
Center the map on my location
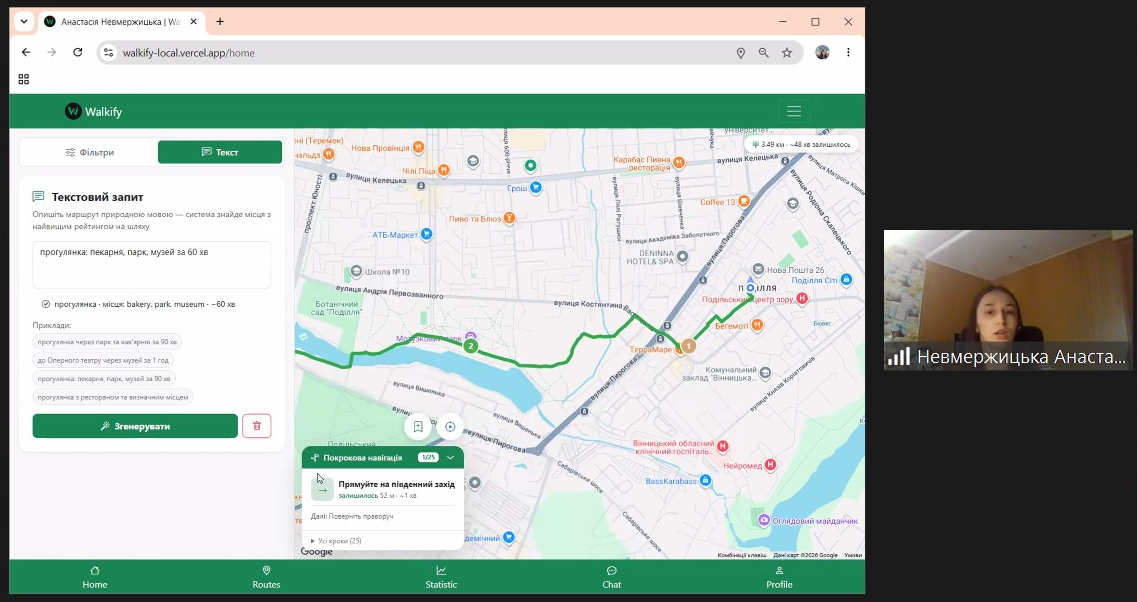coord(450,426)
